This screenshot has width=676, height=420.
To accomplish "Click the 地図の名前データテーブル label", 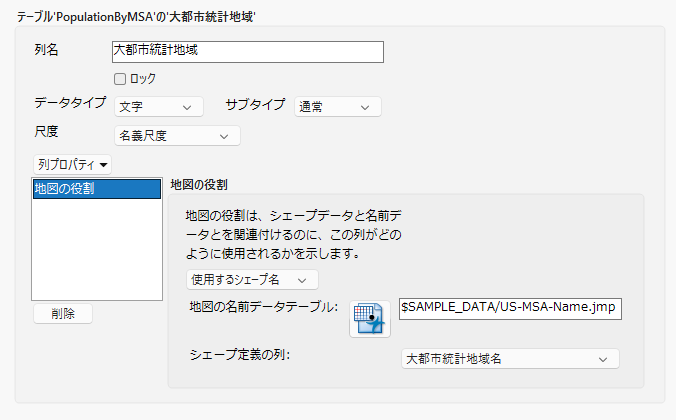I will pos(263,307).
